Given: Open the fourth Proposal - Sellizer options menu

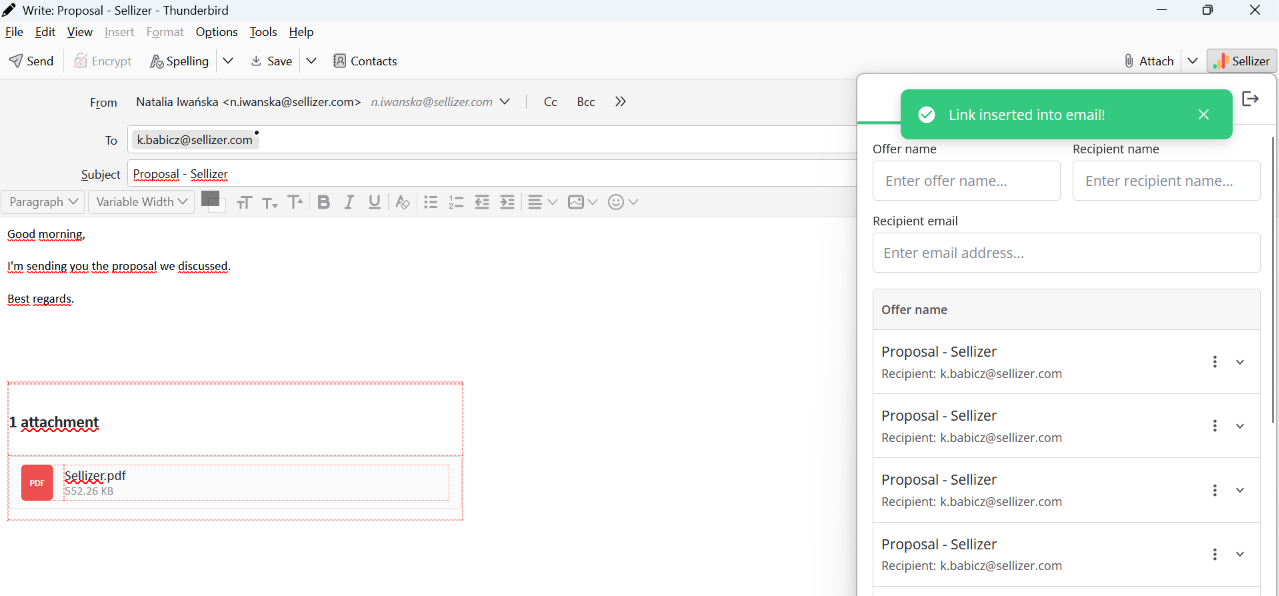Looking at the screenshot, I should 1215,554.
